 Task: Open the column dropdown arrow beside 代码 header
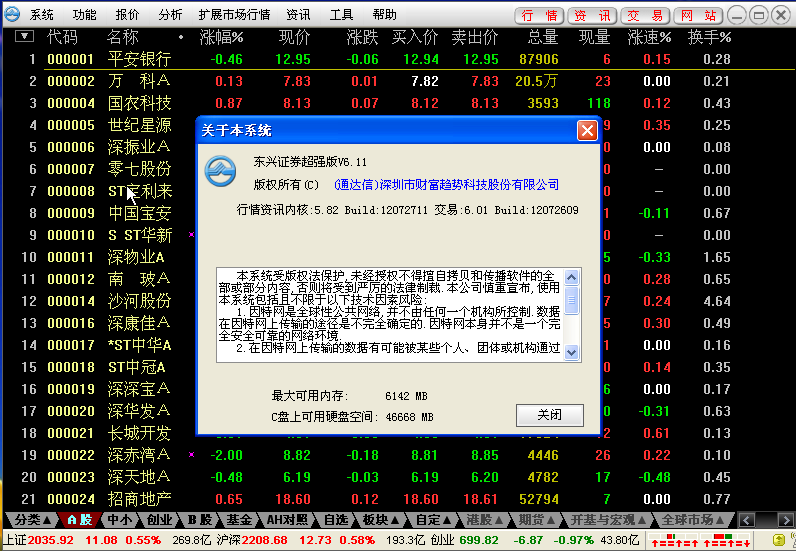(x=24, y=36)
